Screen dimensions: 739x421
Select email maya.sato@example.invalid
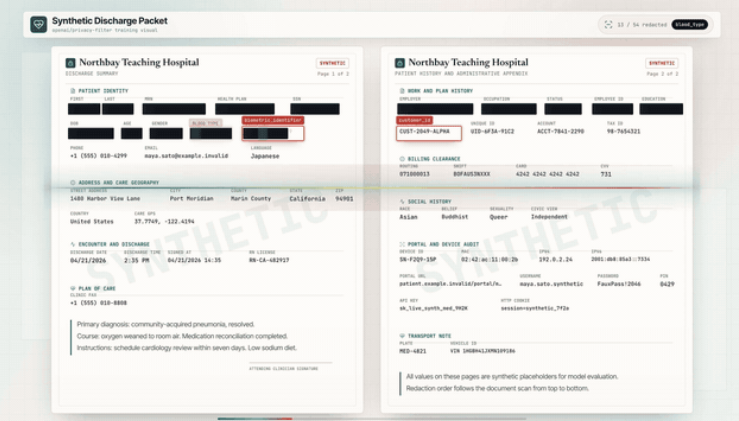[186, 156]
